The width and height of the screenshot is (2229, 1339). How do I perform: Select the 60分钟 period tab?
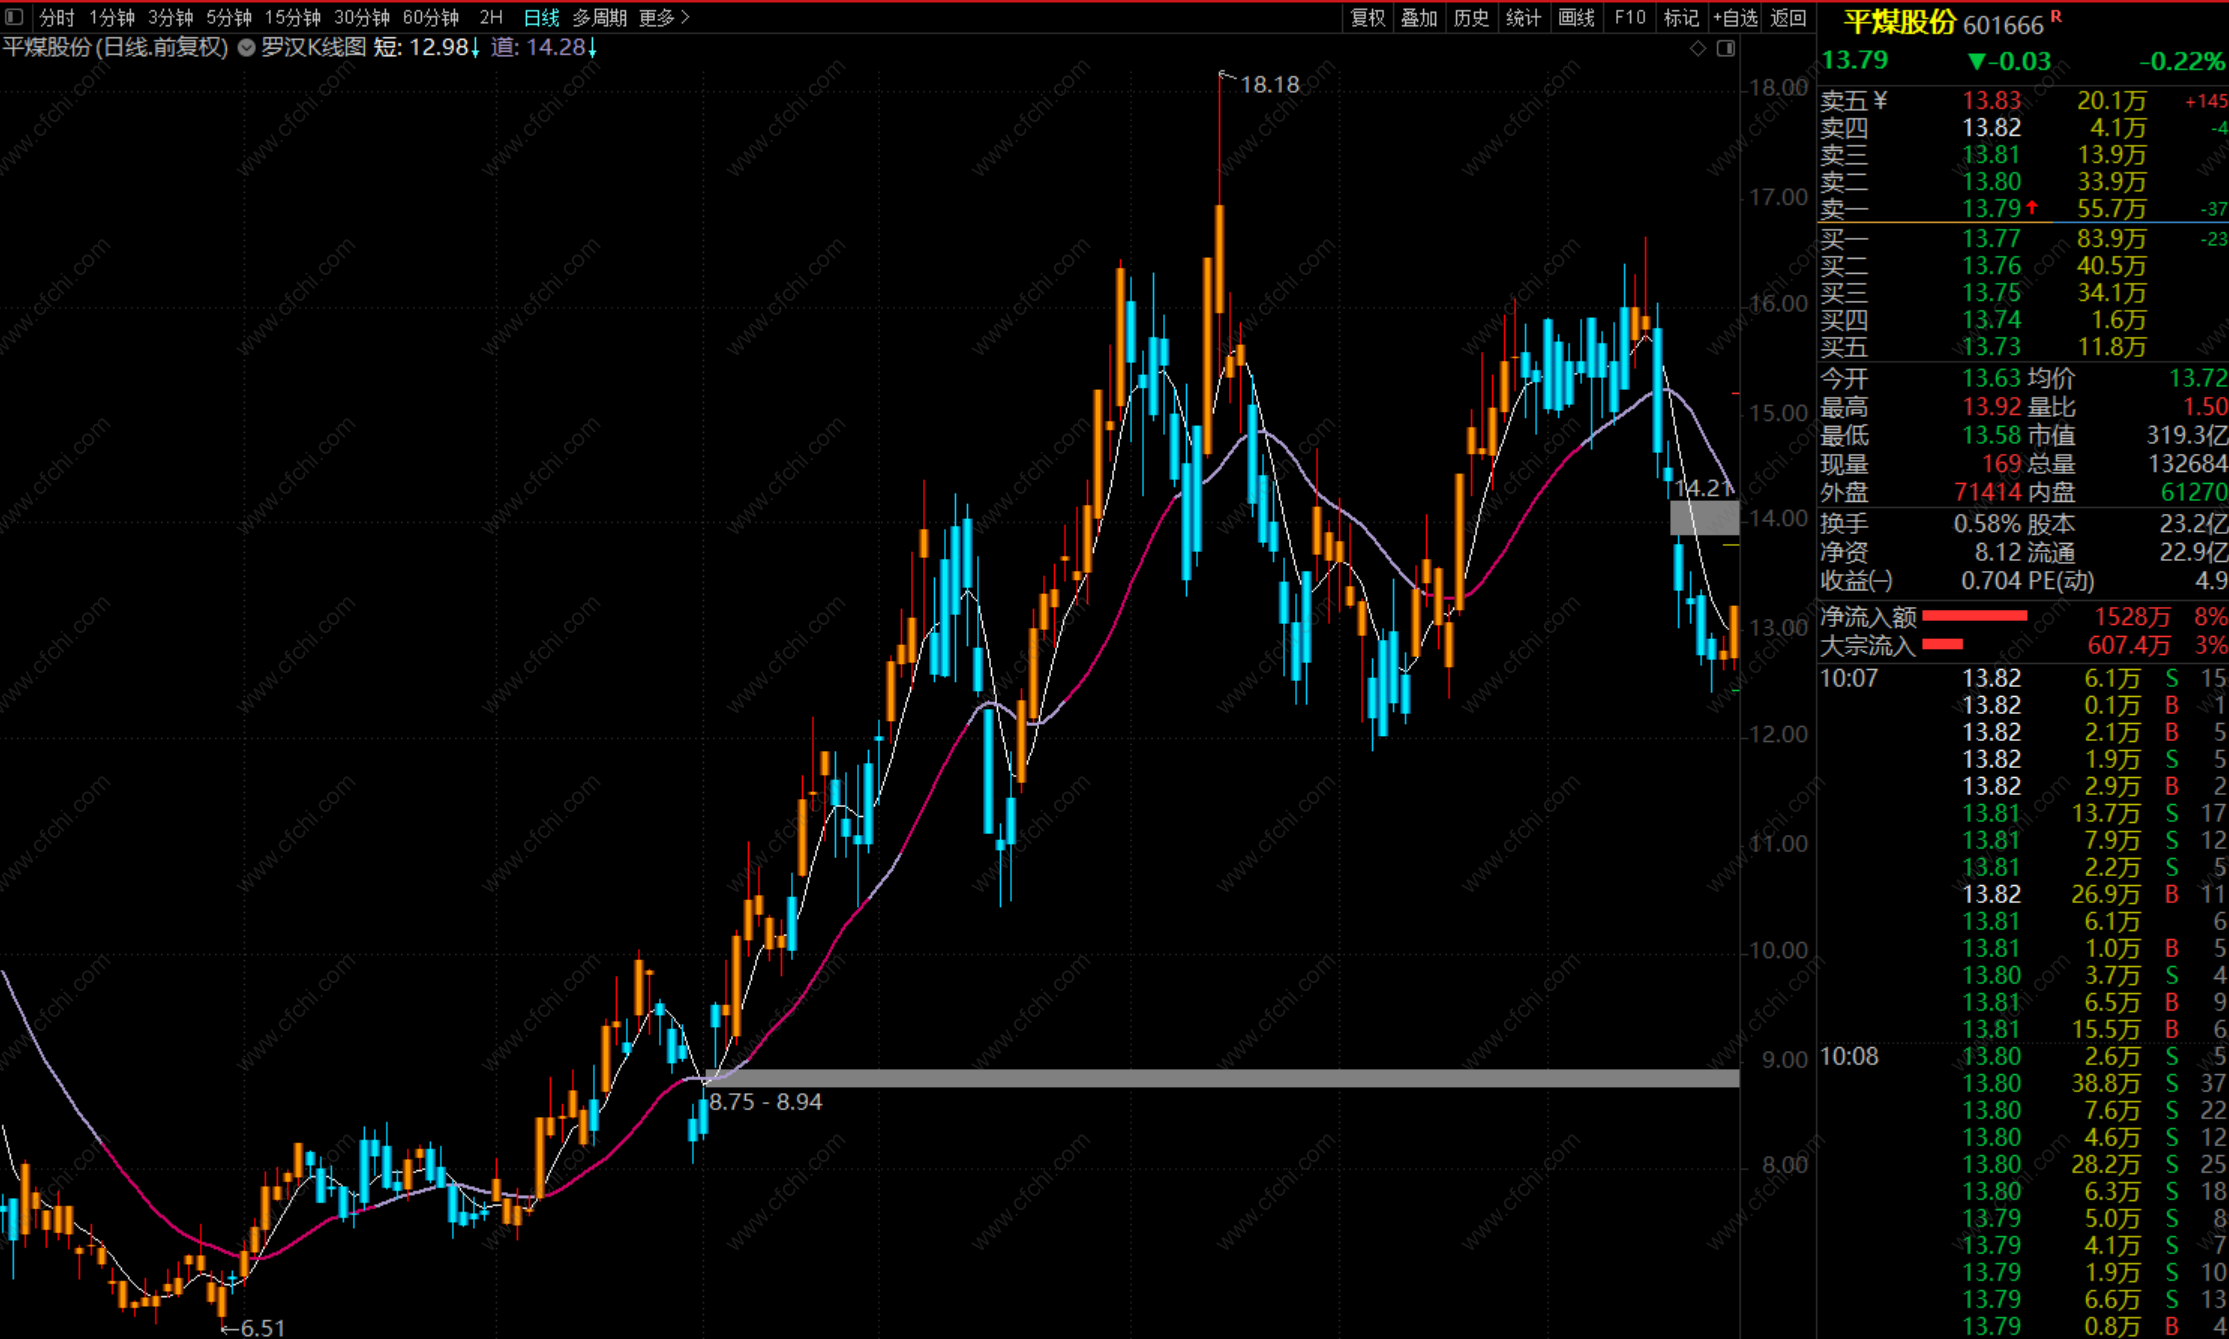coord(430,17)
